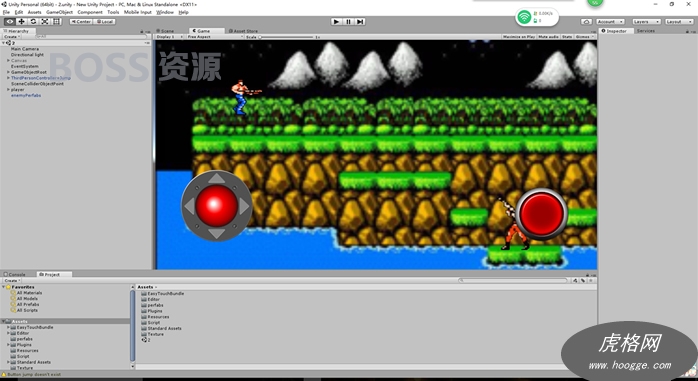The image size is (698, 381).
Task: Open the Component menu
Action: 90,12
